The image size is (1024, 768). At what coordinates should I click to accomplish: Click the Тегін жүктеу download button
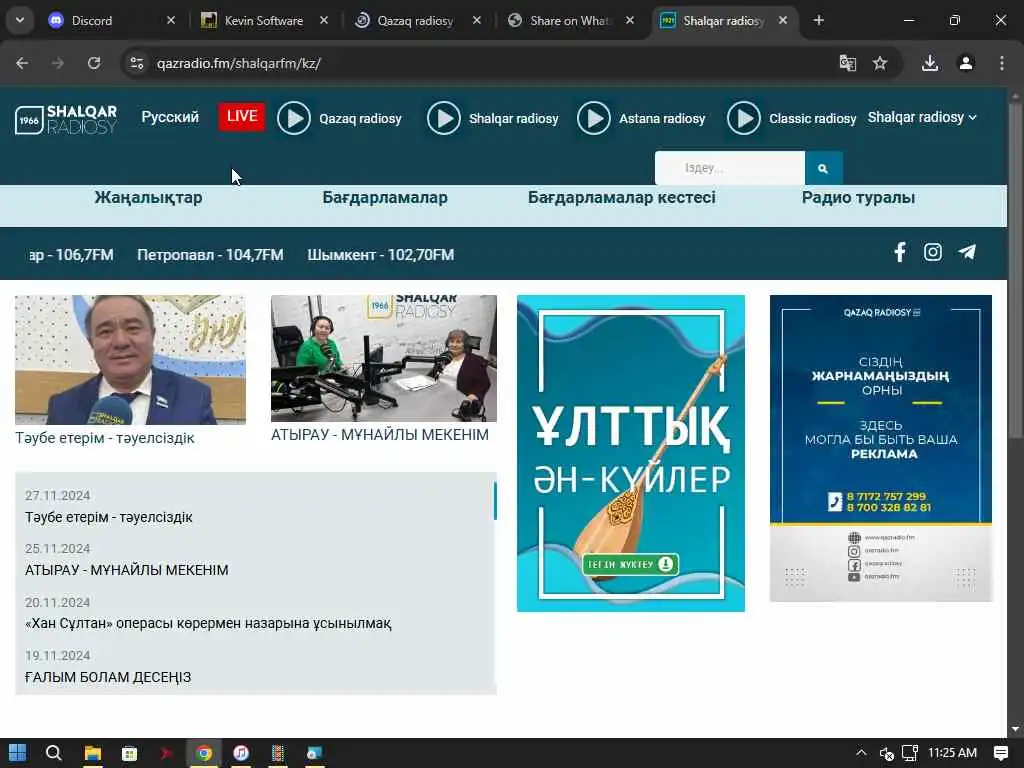tap(630, 564)
